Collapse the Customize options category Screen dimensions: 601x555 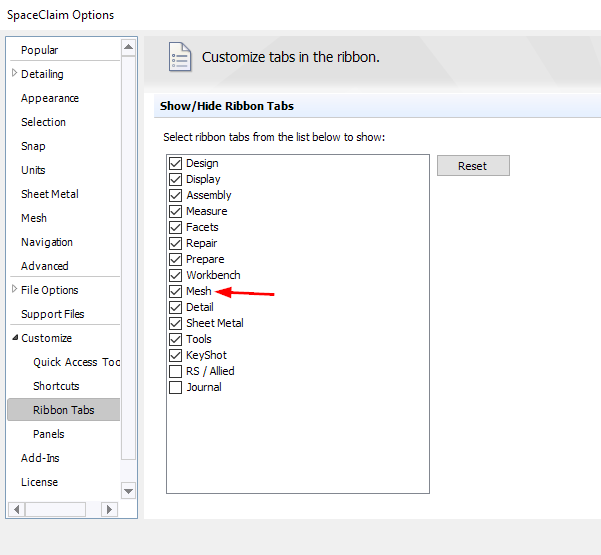(x=14, y=338)
